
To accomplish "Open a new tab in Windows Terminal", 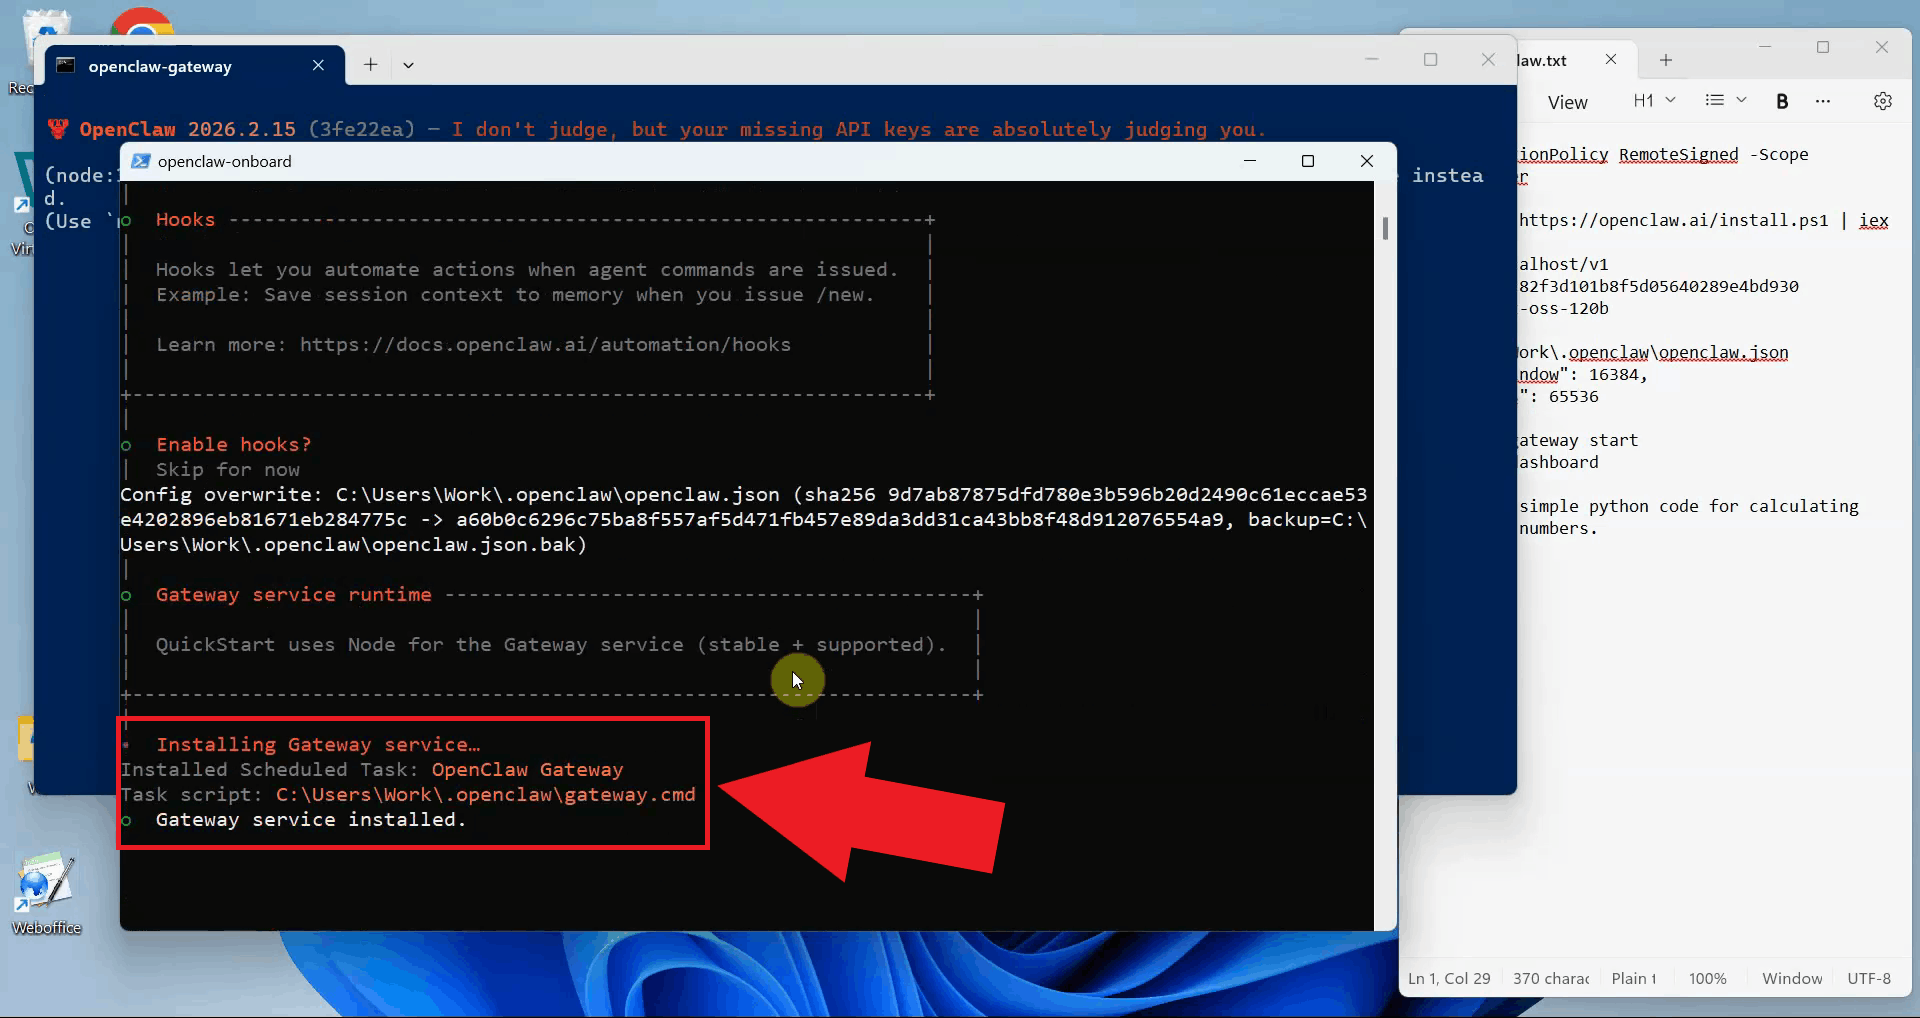I will tap(371, 65).
